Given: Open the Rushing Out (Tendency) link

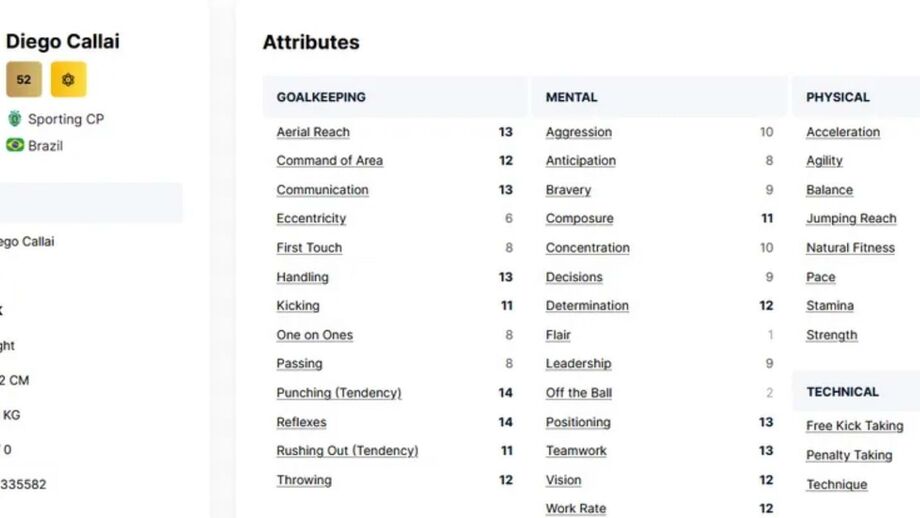Looking at the screenshot, I should coord(347,451).
